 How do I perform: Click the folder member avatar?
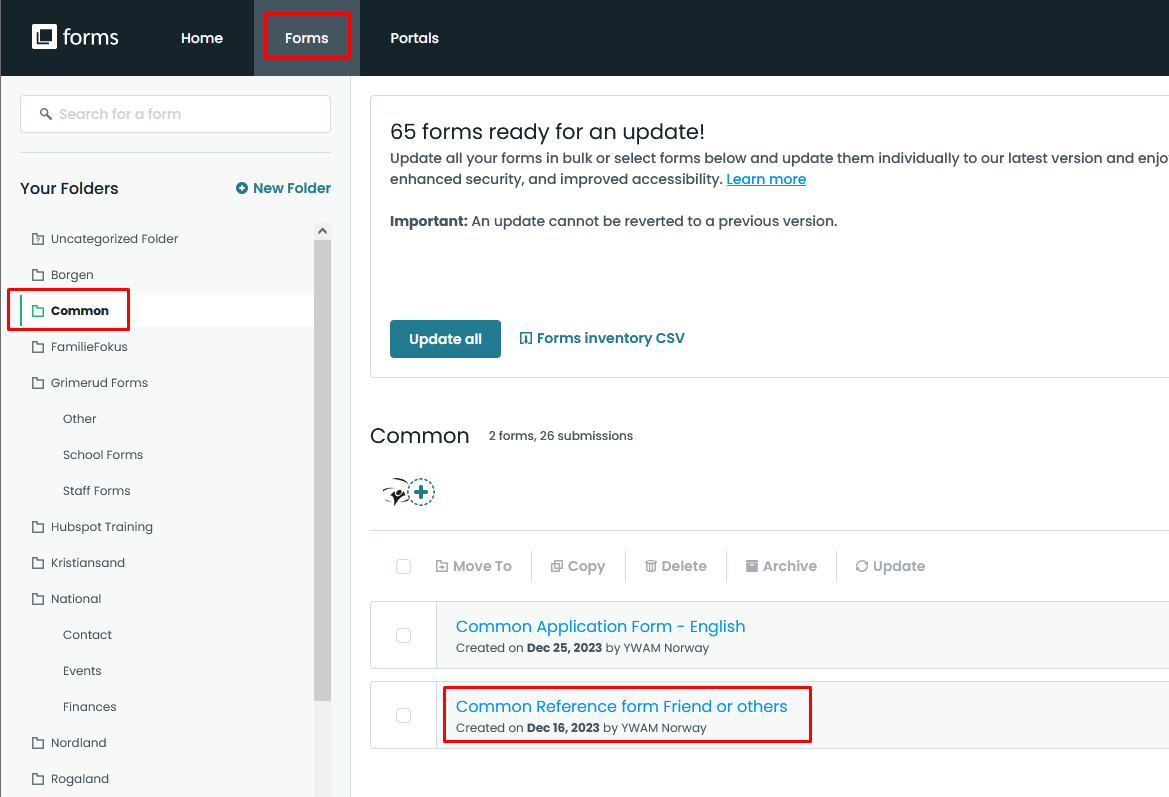click(x=395, y=493)
